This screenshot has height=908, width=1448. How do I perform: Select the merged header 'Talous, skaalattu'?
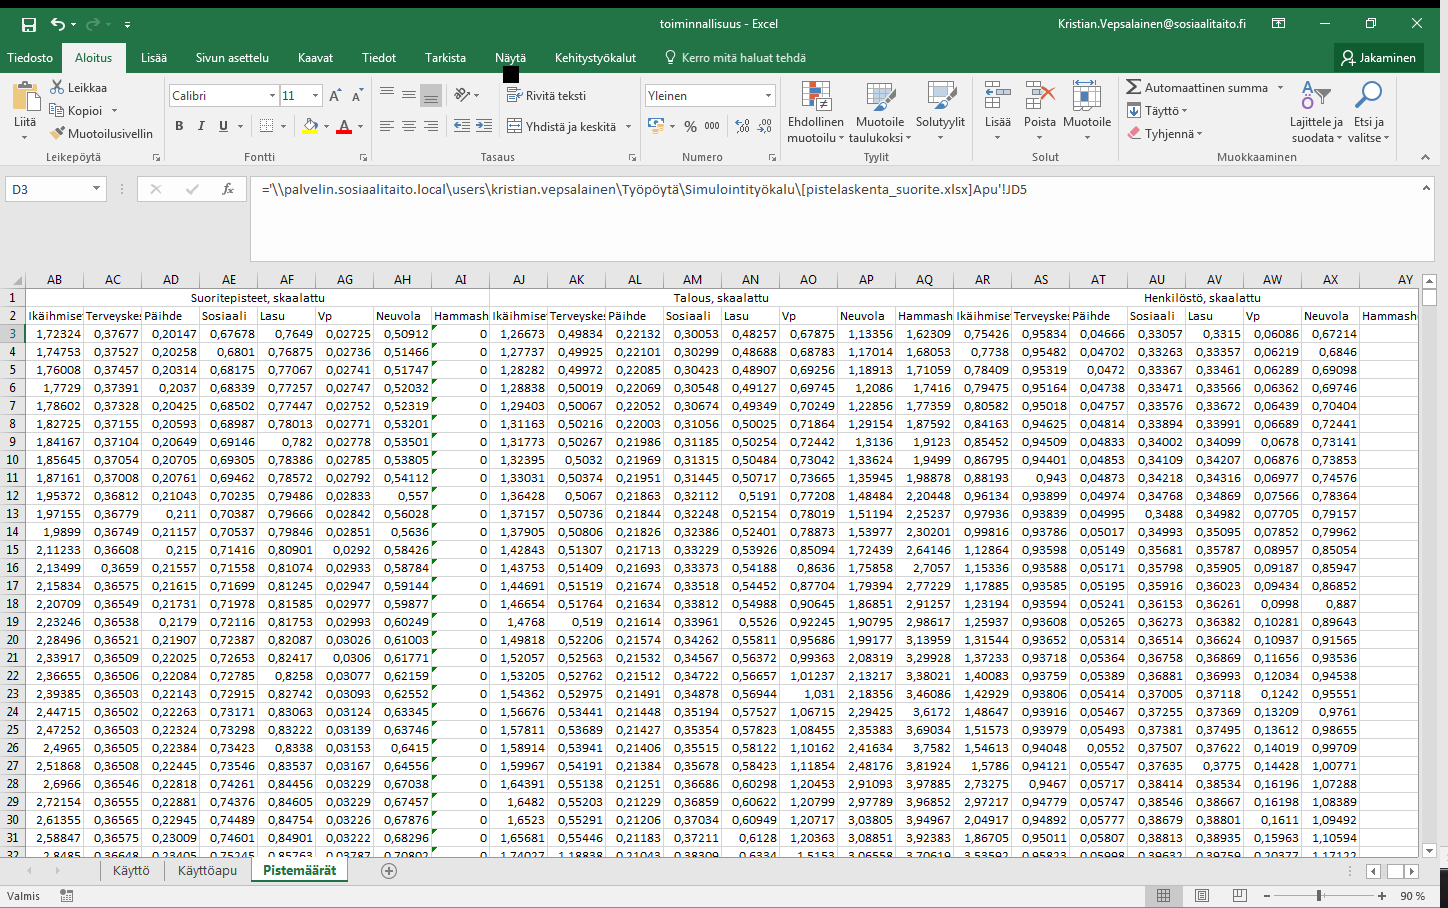(x=721, y=298)
